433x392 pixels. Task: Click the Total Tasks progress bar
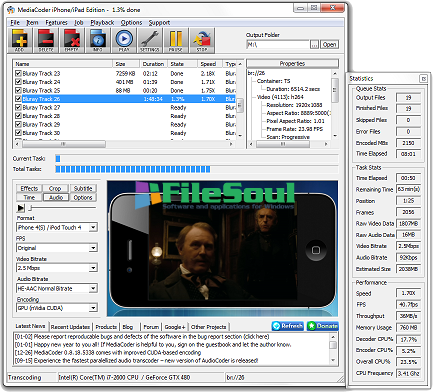click(197, 169)
